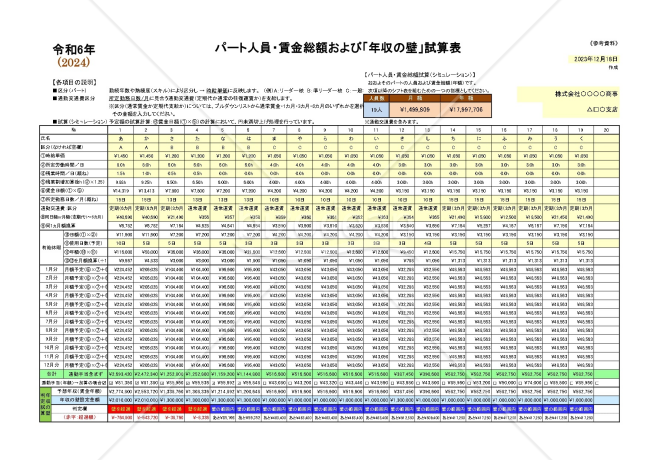Select the annual total ¥17,997,706
This screenshot has height=460, width=650.
(x=466, y=110)
